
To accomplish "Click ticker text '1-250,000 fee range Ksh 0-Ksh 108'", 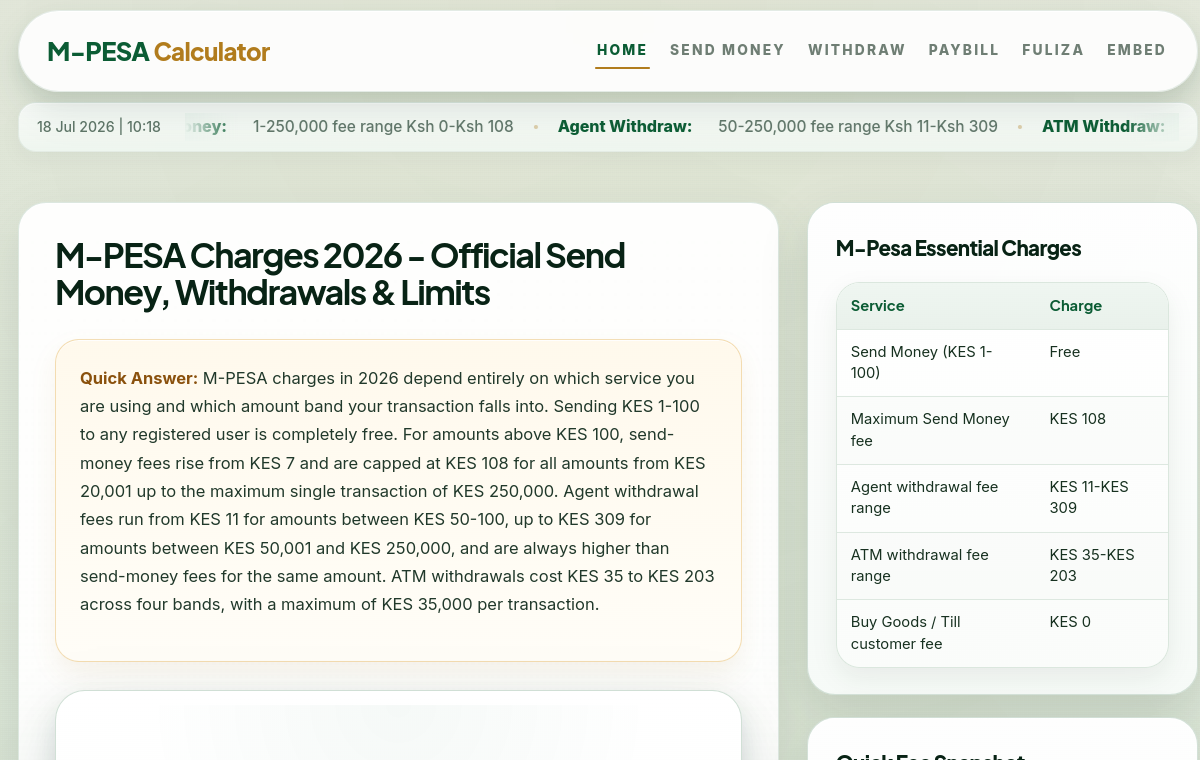I will [x=383, y=127].
